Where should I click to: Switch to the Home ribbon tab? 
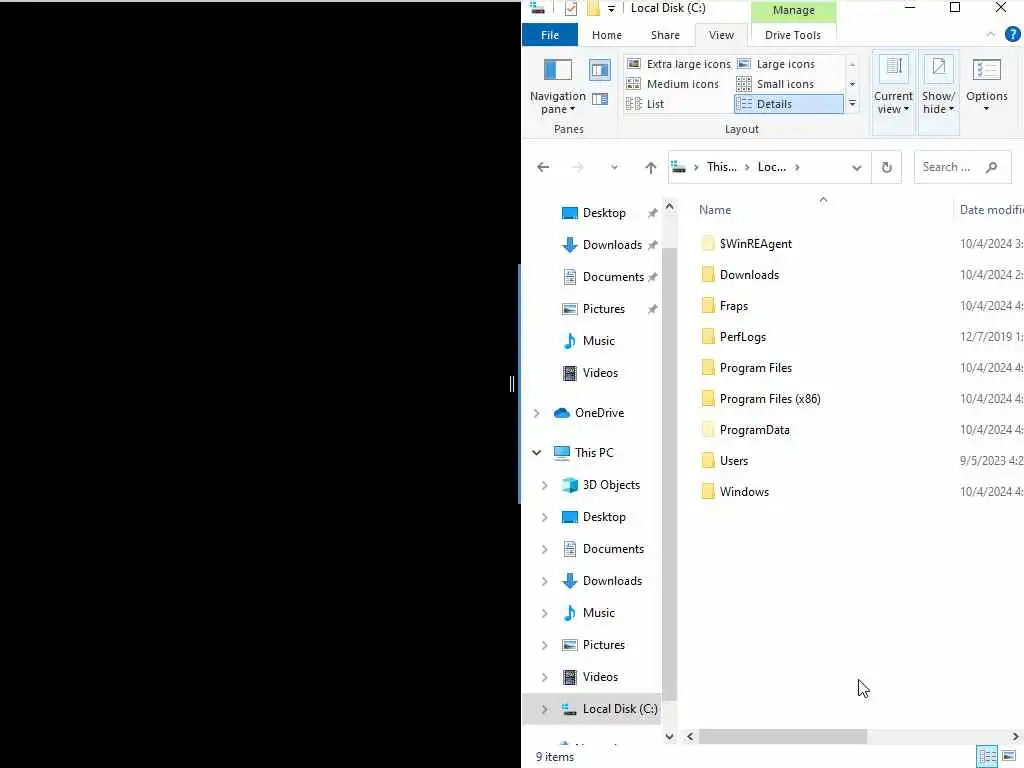(607, 35)
